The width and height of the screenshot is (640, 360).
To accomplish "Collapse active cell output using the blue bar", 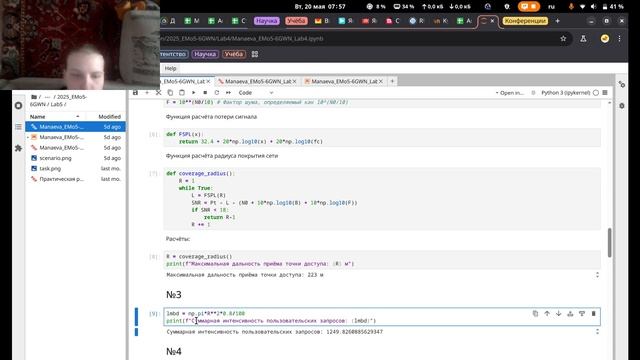I will 136,332.
